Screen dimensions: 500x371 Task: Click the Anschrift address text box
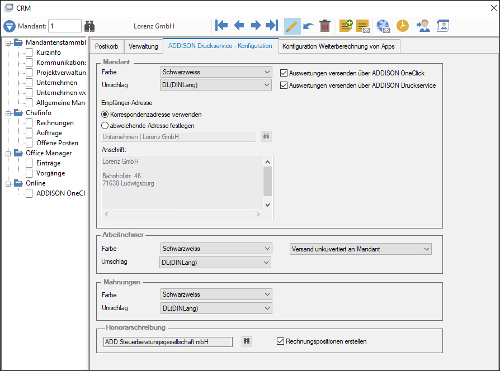pos(182,183)
